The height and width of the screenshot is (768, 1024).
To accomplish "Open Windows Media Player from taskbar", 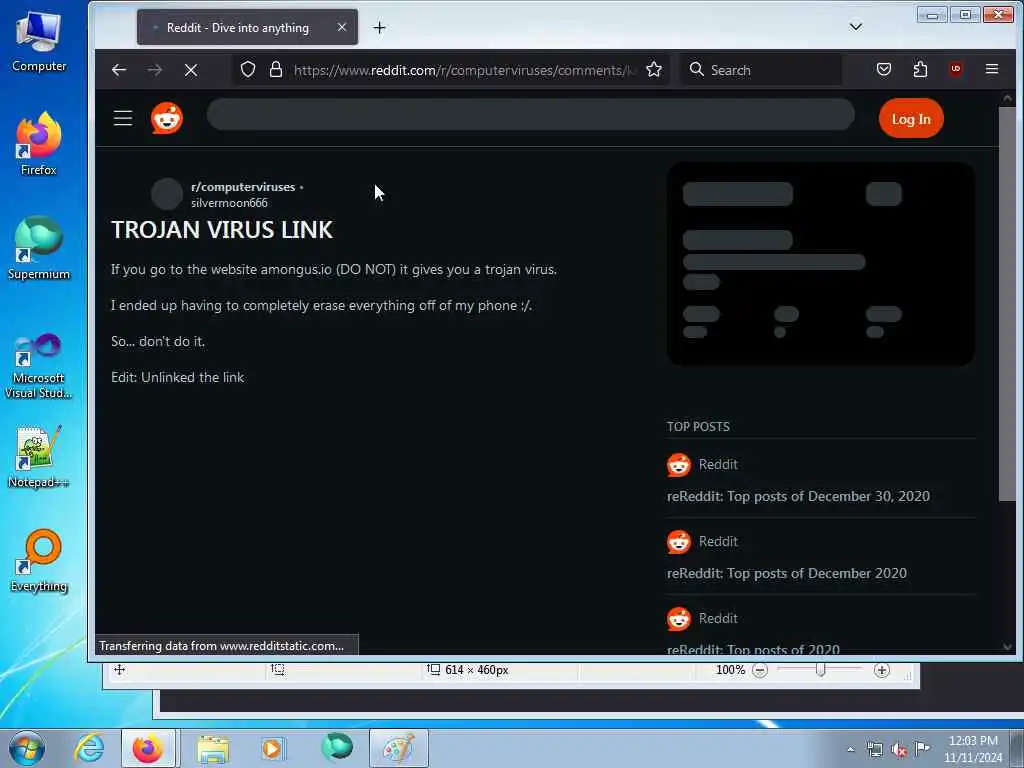I will point(272,749).
